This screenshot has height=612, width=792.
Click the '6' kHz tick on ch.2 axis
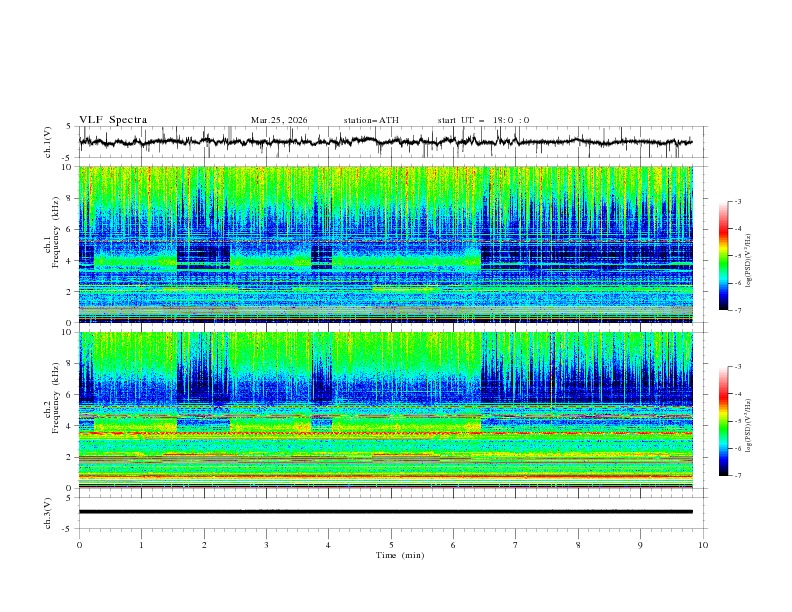69,395
